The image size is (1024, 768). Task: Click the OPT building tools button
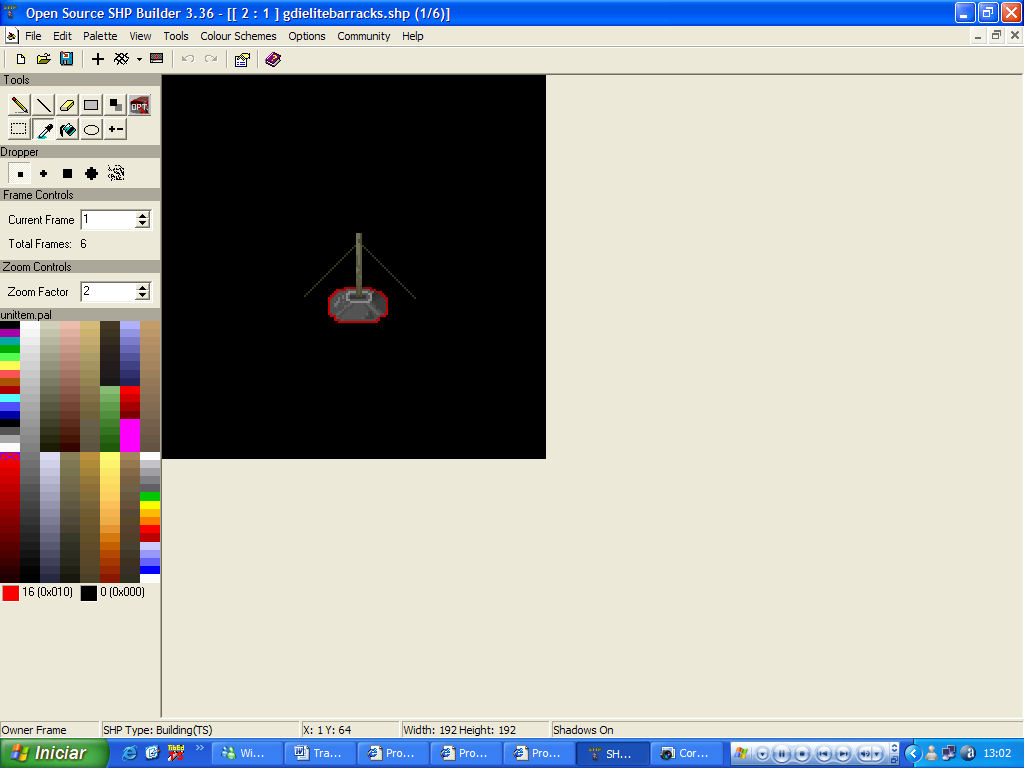pyautogui.click(x=139, y=105)
